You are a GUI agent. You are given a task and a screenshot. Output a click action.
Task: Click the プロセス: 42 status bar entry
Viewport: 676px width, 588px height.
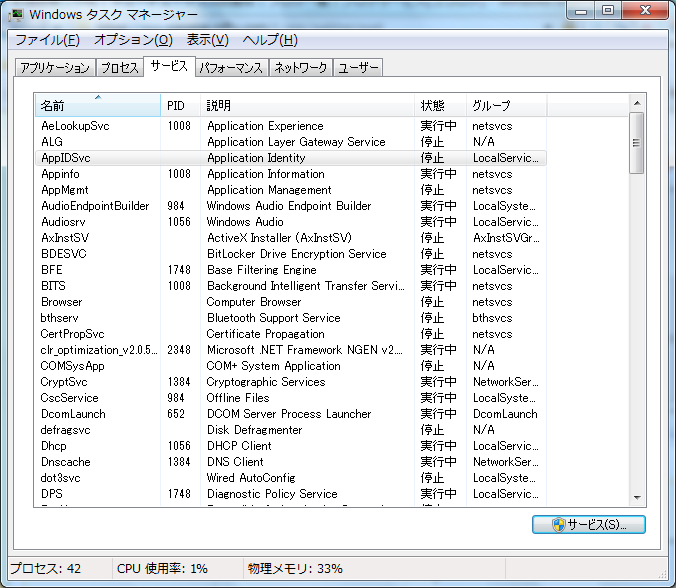pos(46,569)
